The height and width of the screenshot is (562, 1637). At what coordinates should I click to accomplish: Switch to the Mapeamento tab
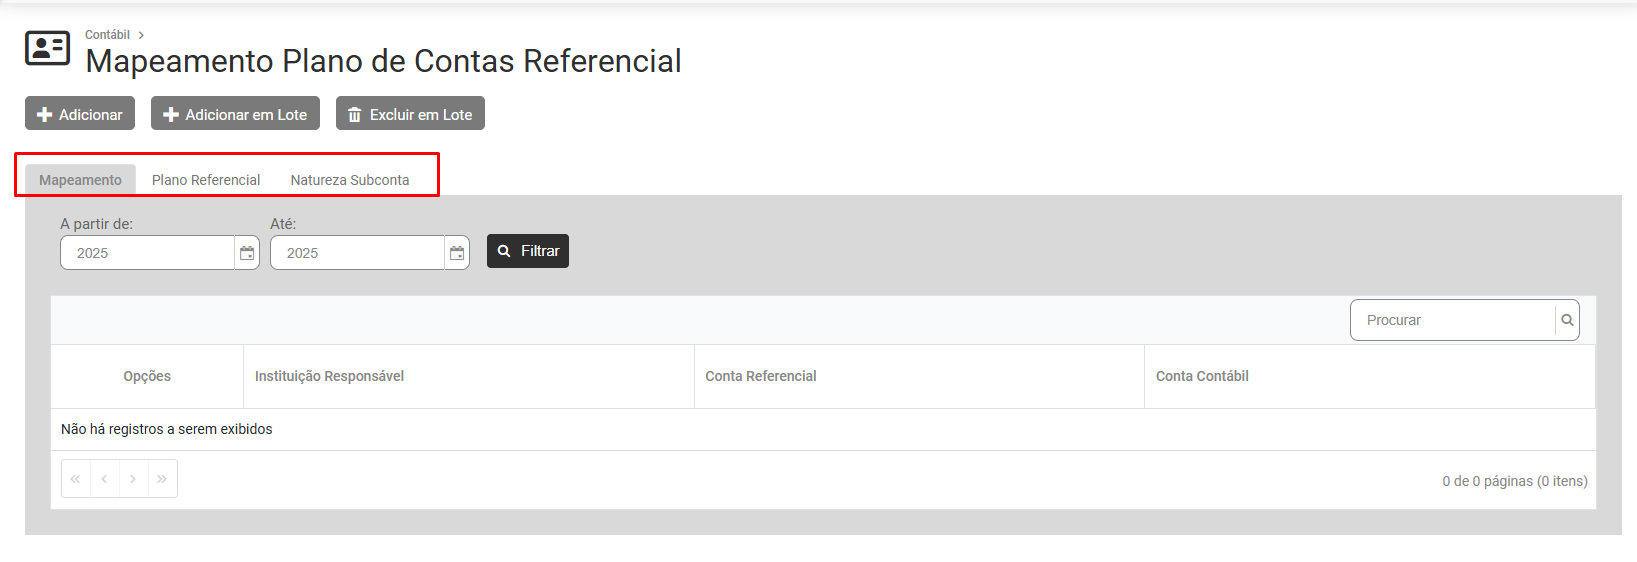coord(80,180)
